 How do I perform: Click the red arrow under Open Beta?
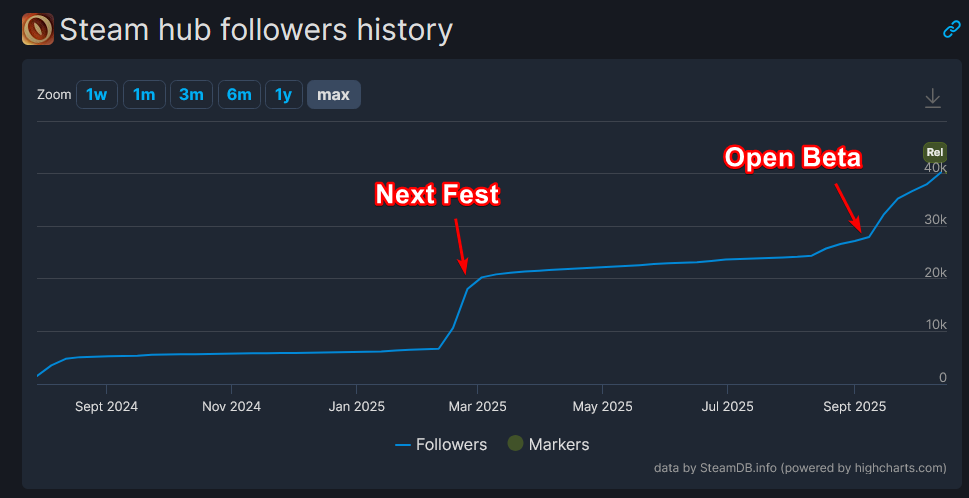coord(846,206)
